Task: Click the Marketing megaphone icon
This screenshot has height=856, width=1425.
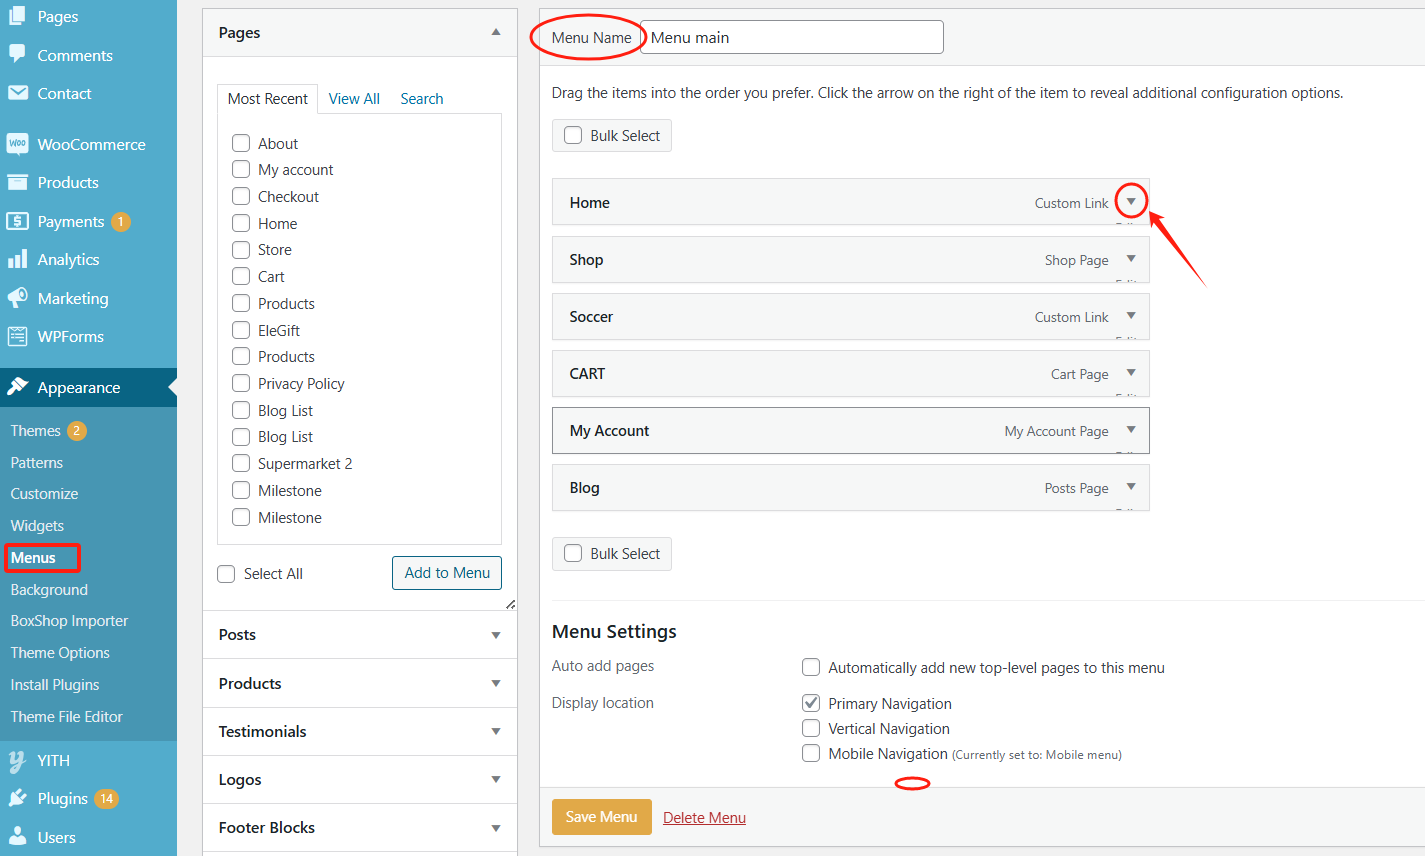Action: 17,298
